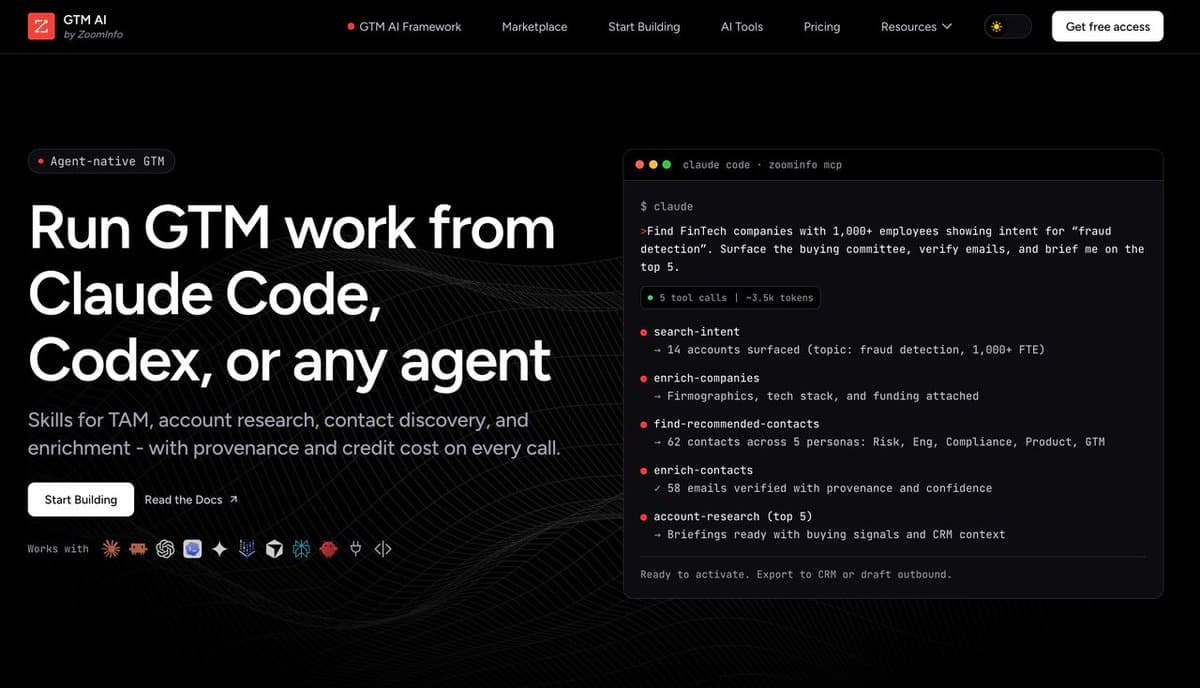Click the blue square rounded app icon
The width and height of the screenshot is (1200, 688).
[193, 549]
